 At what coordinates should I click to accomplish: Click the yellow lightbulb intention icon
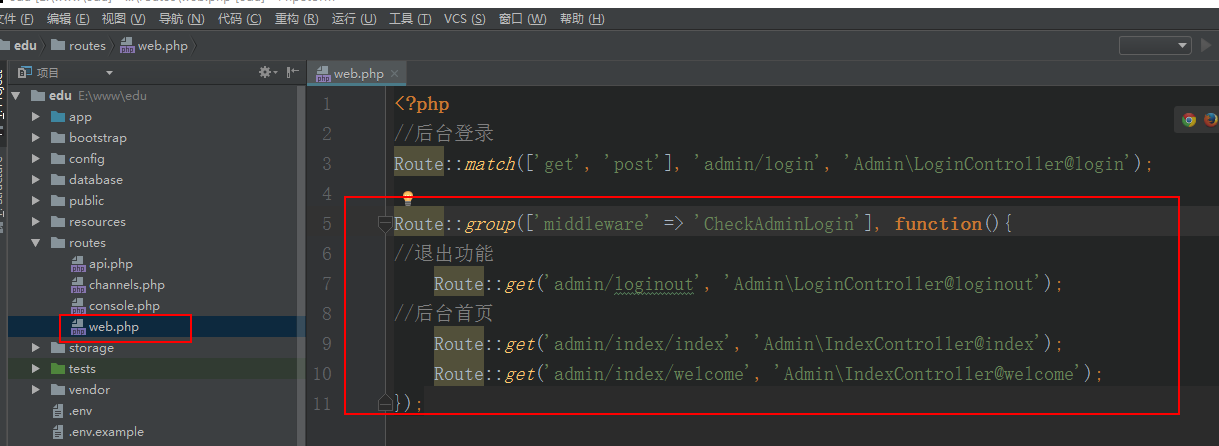[x=407, y=199]
